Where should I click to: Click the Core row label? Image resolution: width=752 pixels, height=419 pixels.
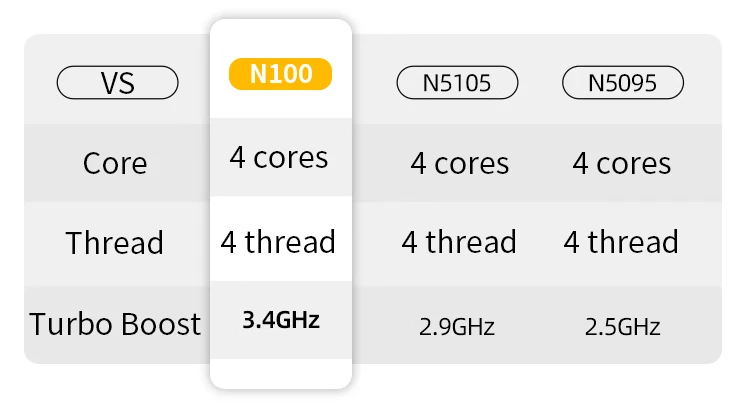click(x=115, y=163)
